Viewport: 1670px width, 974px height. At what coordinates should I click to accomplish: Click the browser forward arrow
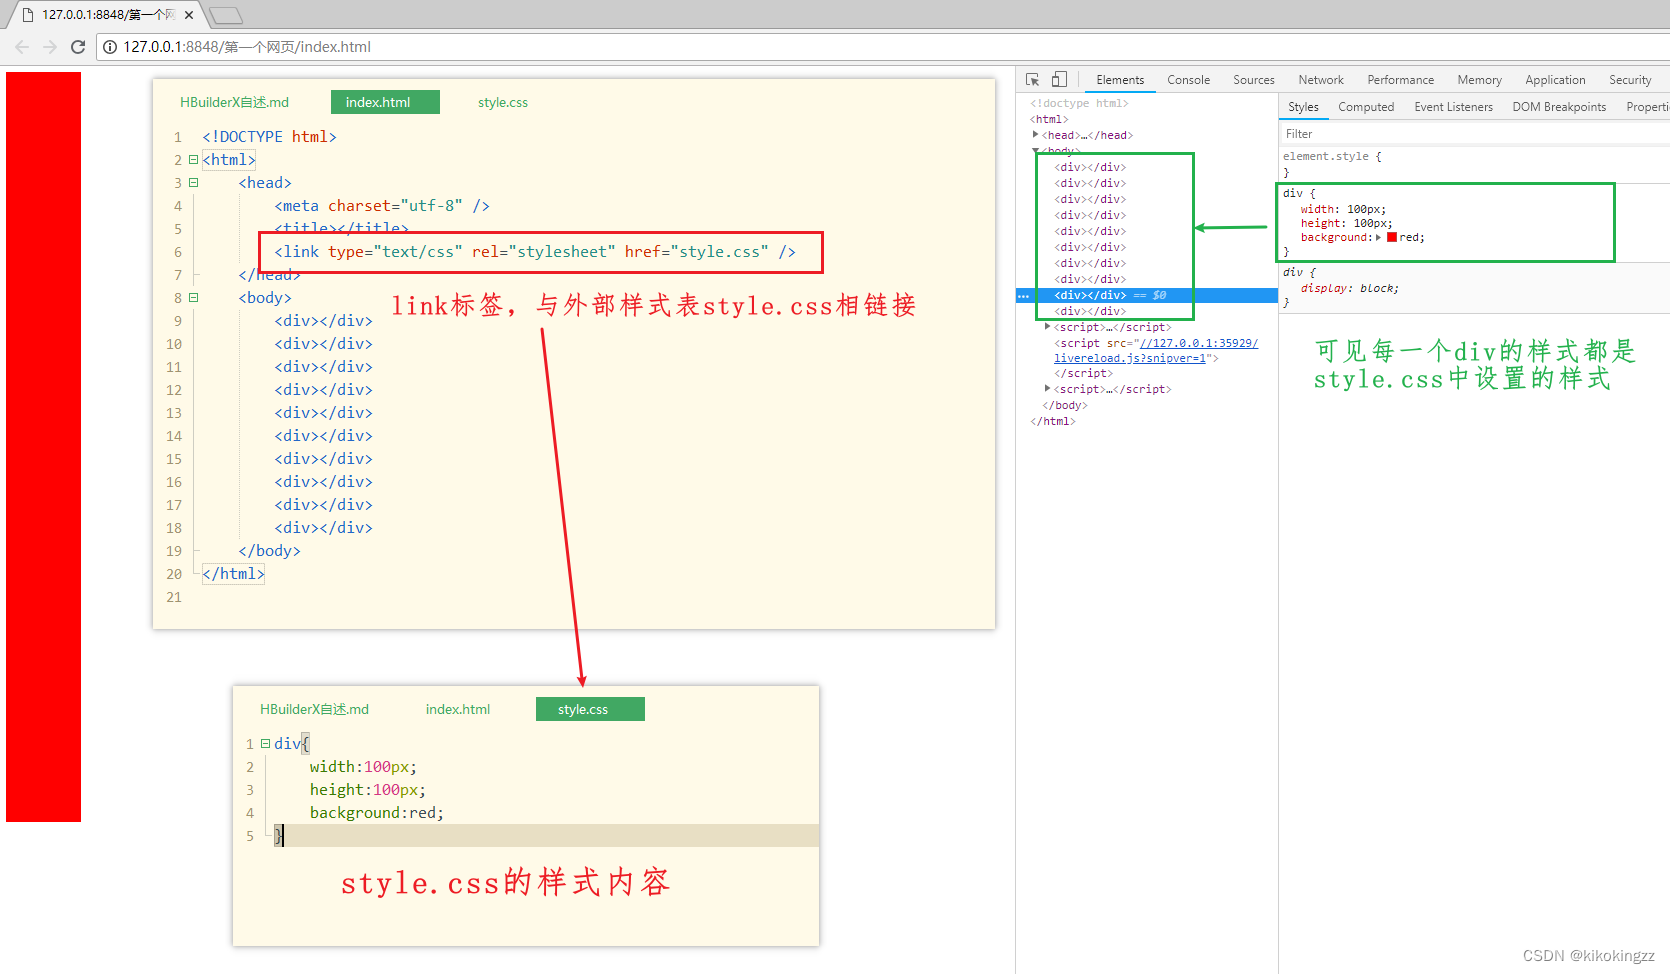50,47
